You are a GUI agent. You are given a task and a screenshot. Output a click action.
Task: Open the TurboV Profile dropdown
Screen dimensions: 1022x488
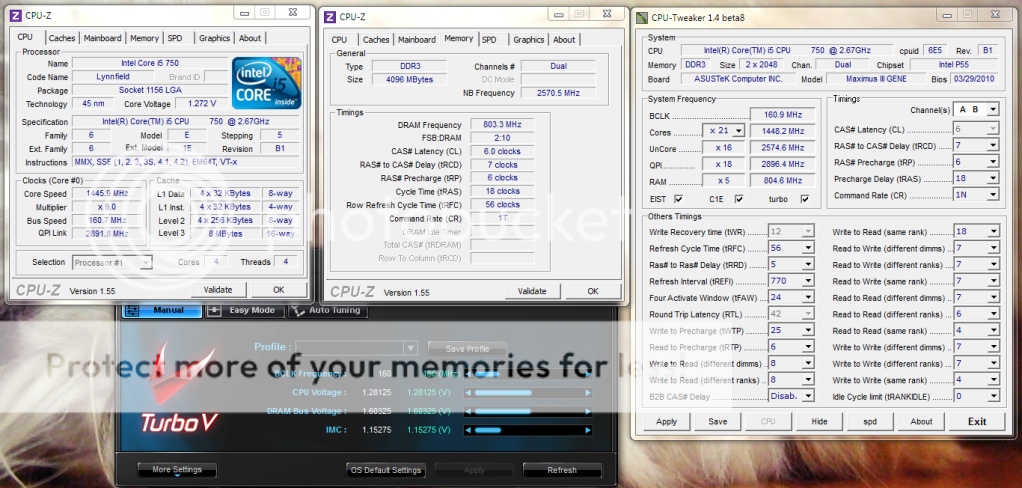point(410,348)
